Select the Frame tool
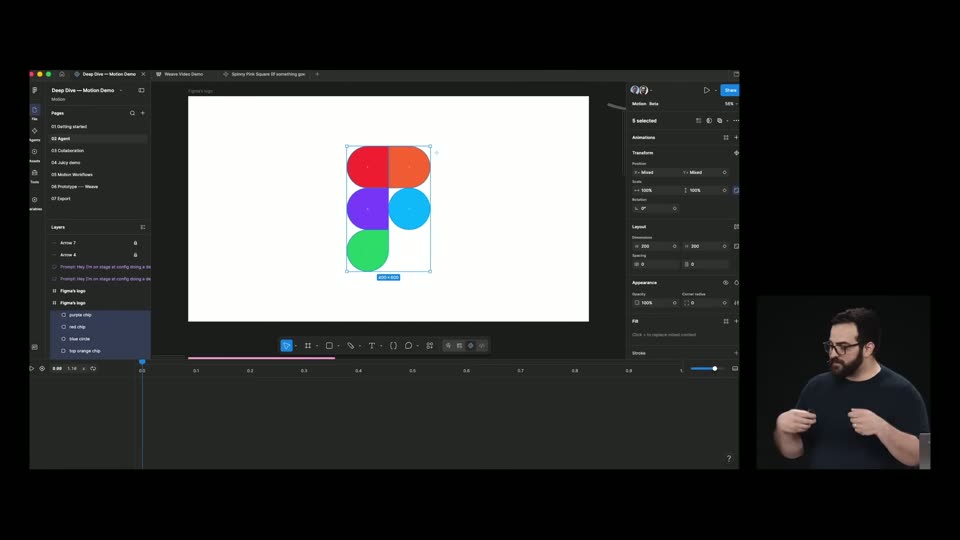 [308, 346]
